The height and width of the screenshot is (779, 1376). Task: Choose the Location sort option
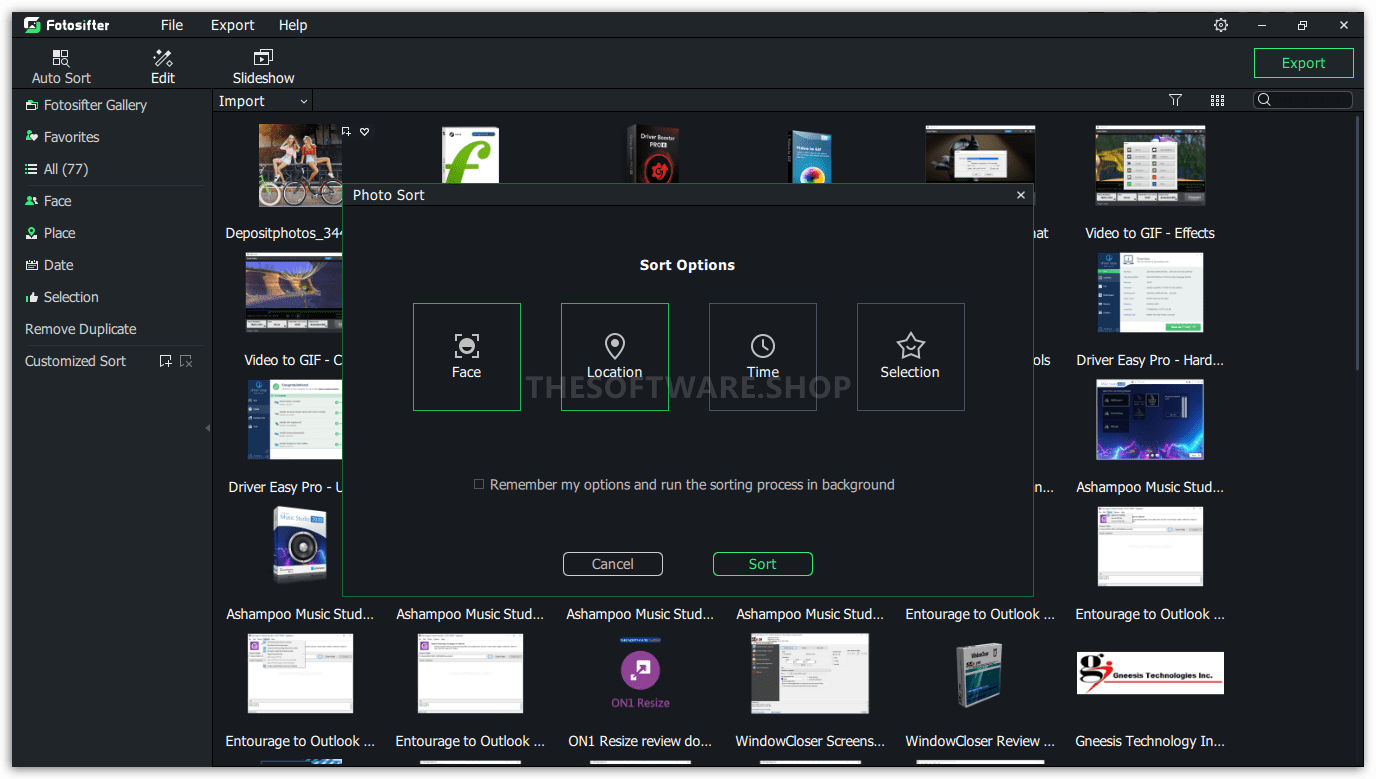point(615,356)
